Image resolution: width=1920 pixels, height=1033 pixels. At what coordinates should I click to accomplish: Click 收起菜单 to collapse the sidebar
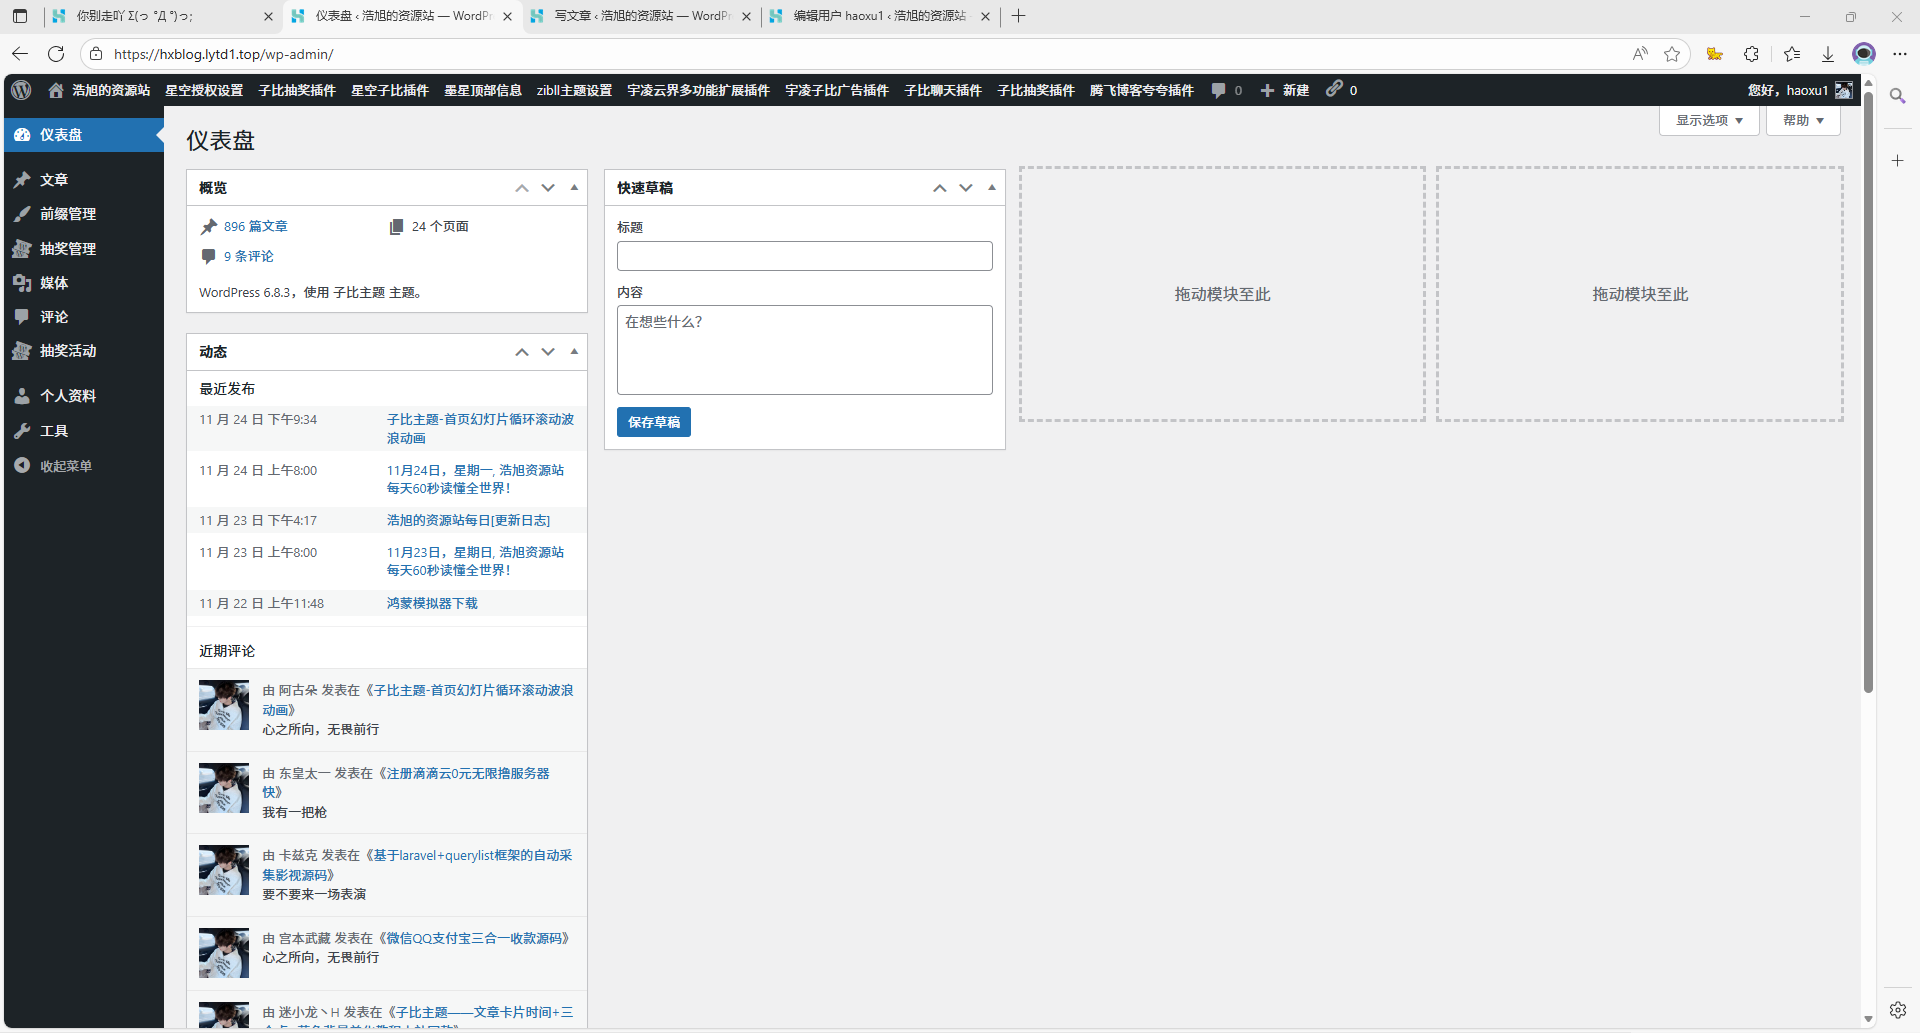click(66, 465)
